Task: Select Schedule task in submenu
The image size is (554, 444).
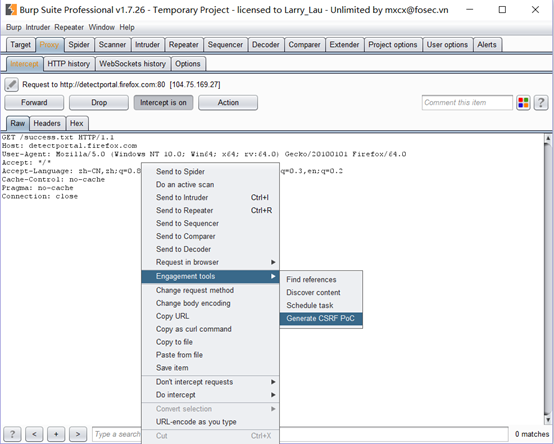Action: 321,305
